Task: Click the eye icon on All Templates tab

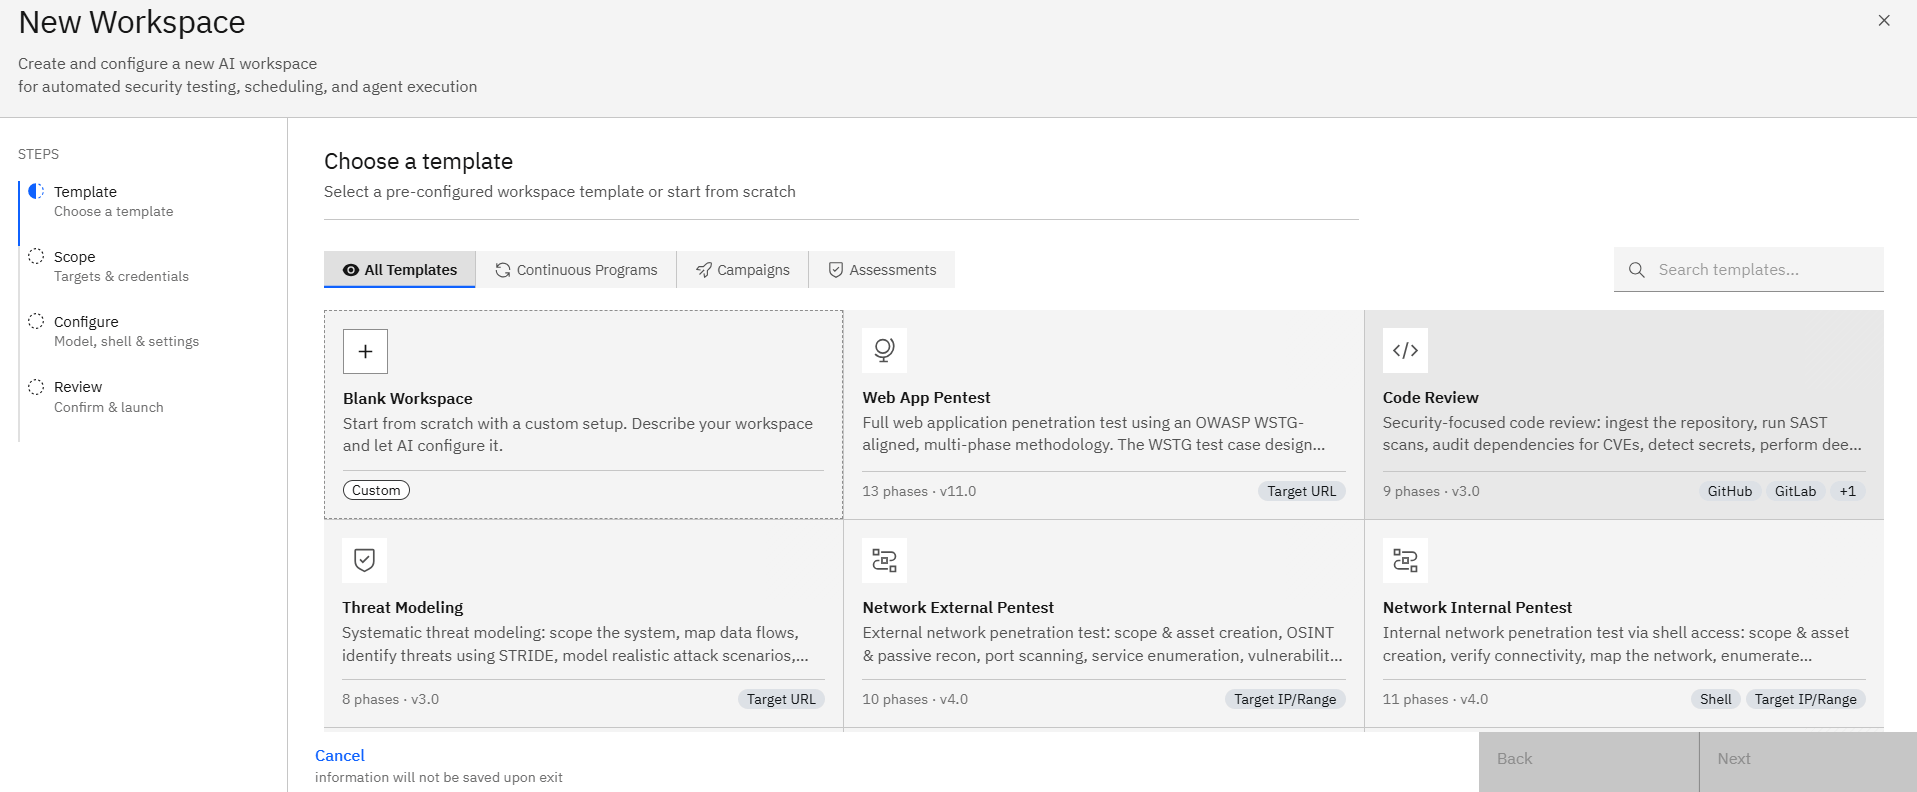Action: pos(351,270)
